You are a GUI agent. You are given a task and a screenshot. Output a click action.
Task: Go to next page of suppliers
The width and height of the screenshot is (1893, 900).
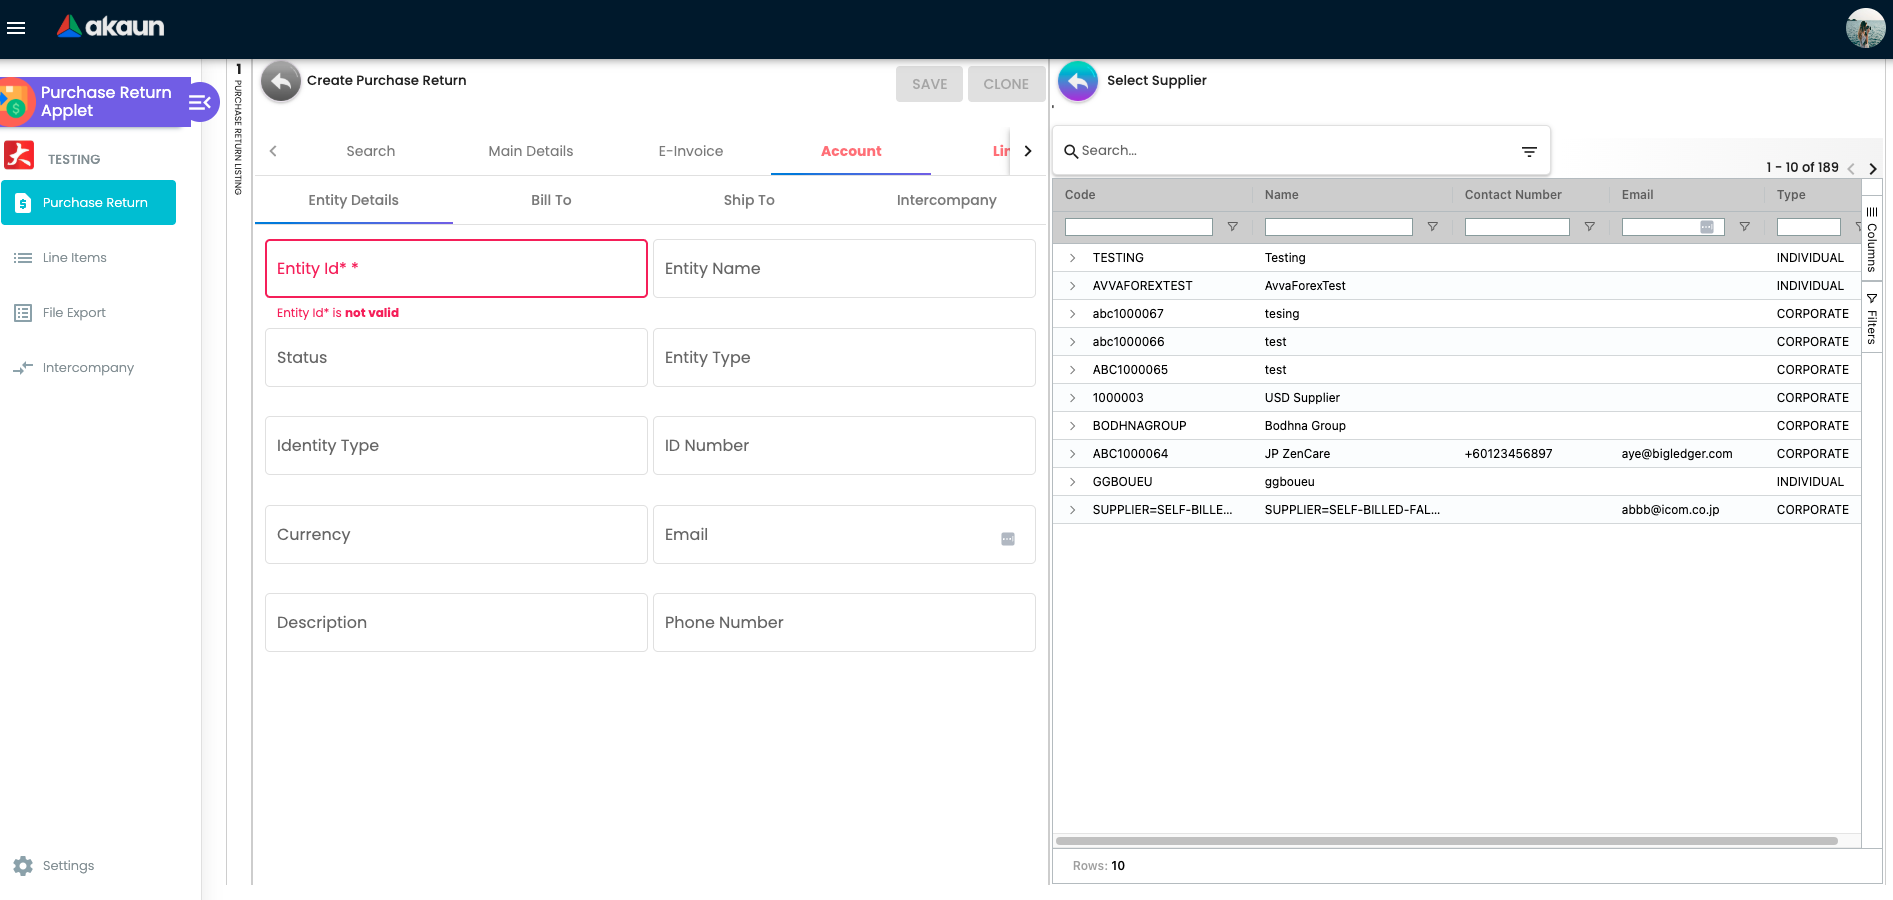pyautogui.click(x=1873, y=169)
